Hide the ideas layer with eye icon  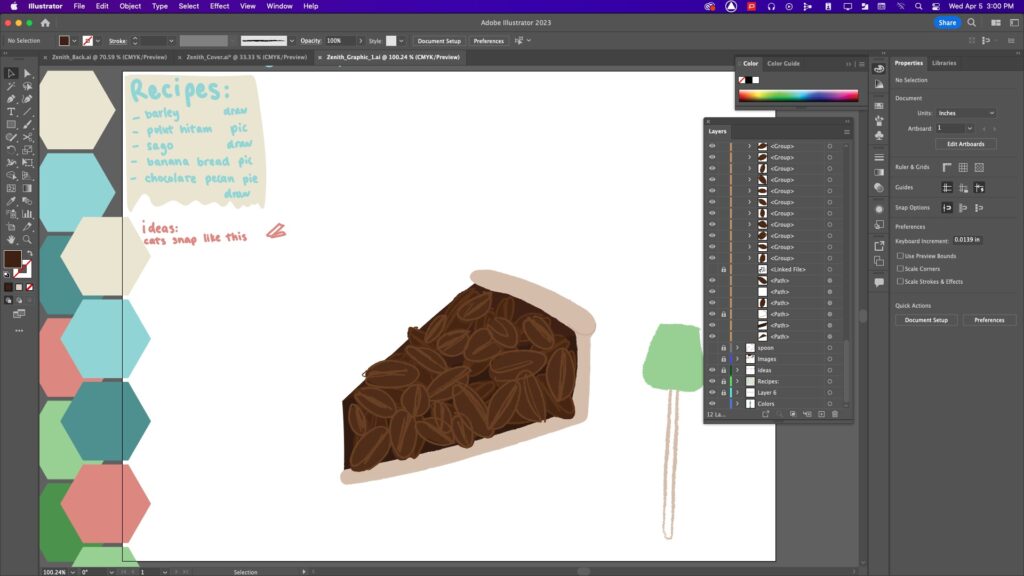(x=712, y=370)
